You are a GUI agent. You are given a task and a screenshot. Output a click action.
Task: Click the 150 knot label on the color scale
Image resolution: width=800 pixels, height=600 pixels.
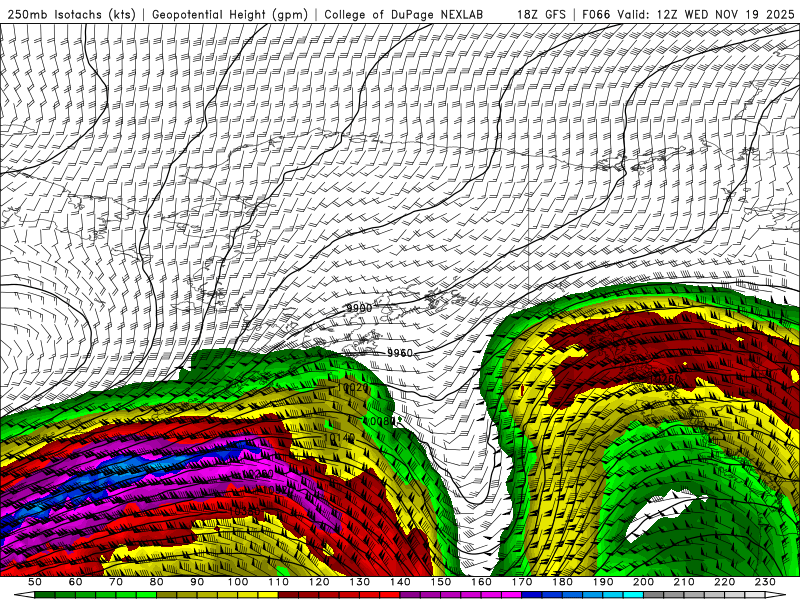click(441, 582)
